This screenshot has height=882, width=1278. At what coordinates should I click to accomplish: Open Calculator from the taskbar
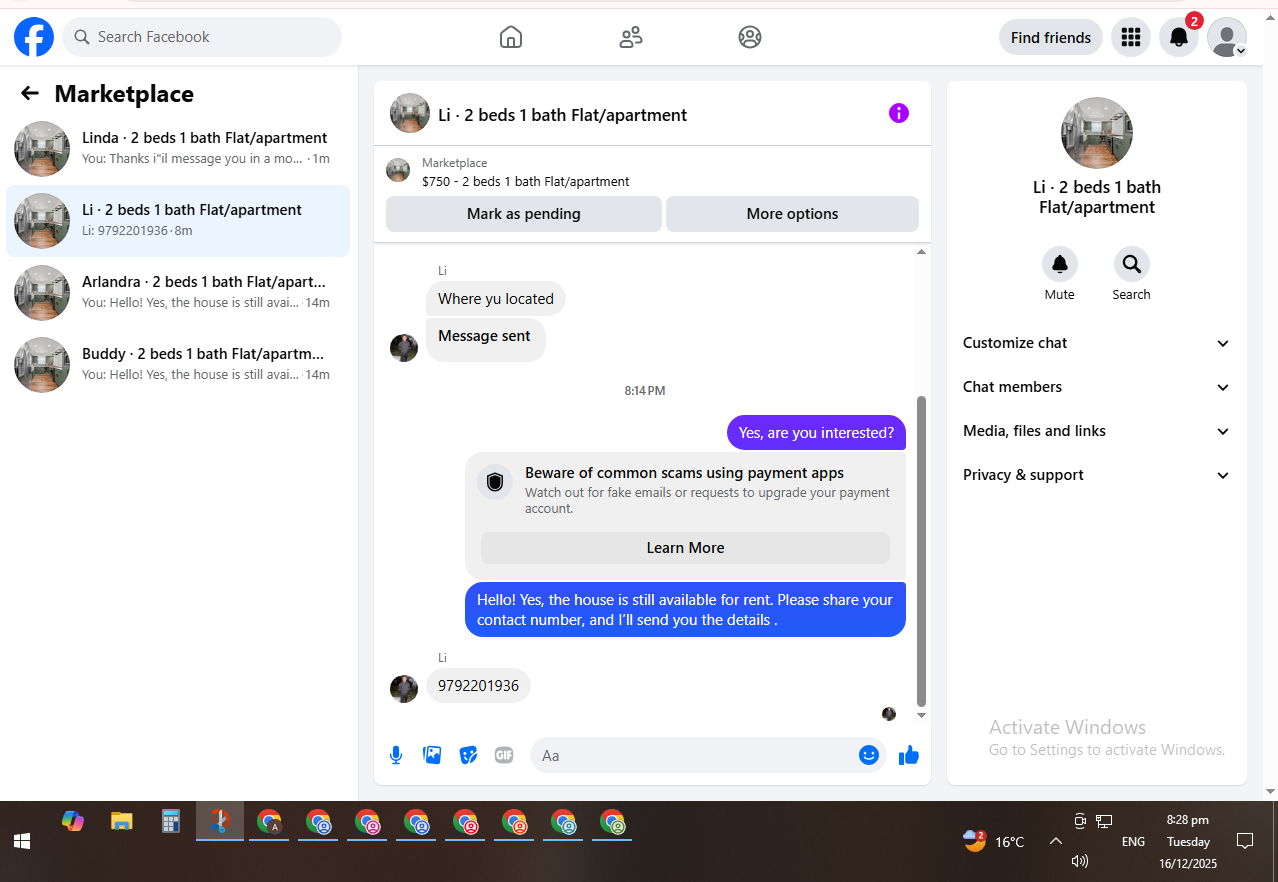click(x=171, y=822)
